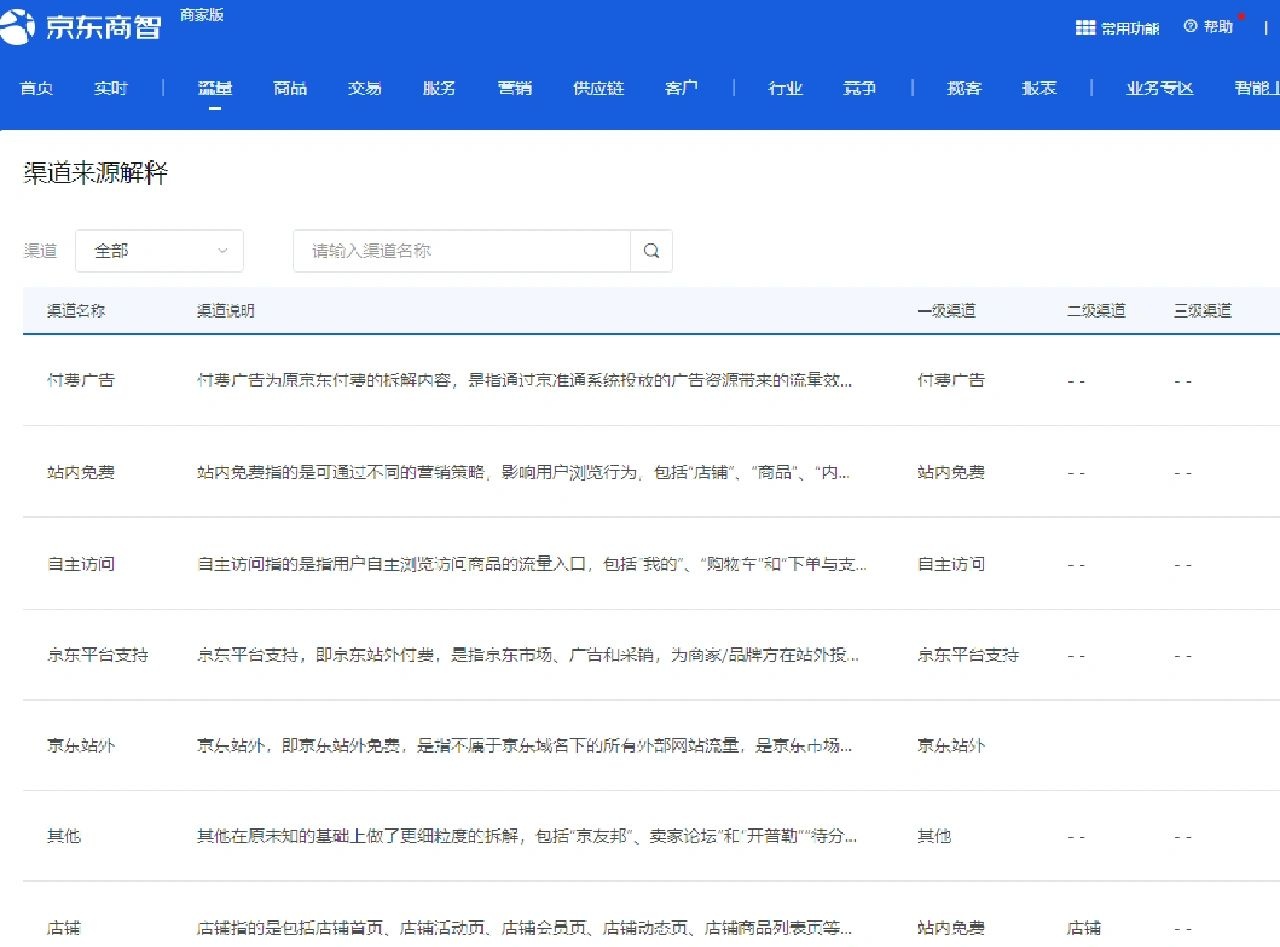
Task: Select the 流量 menu item
Action: (x=215, y=88)
